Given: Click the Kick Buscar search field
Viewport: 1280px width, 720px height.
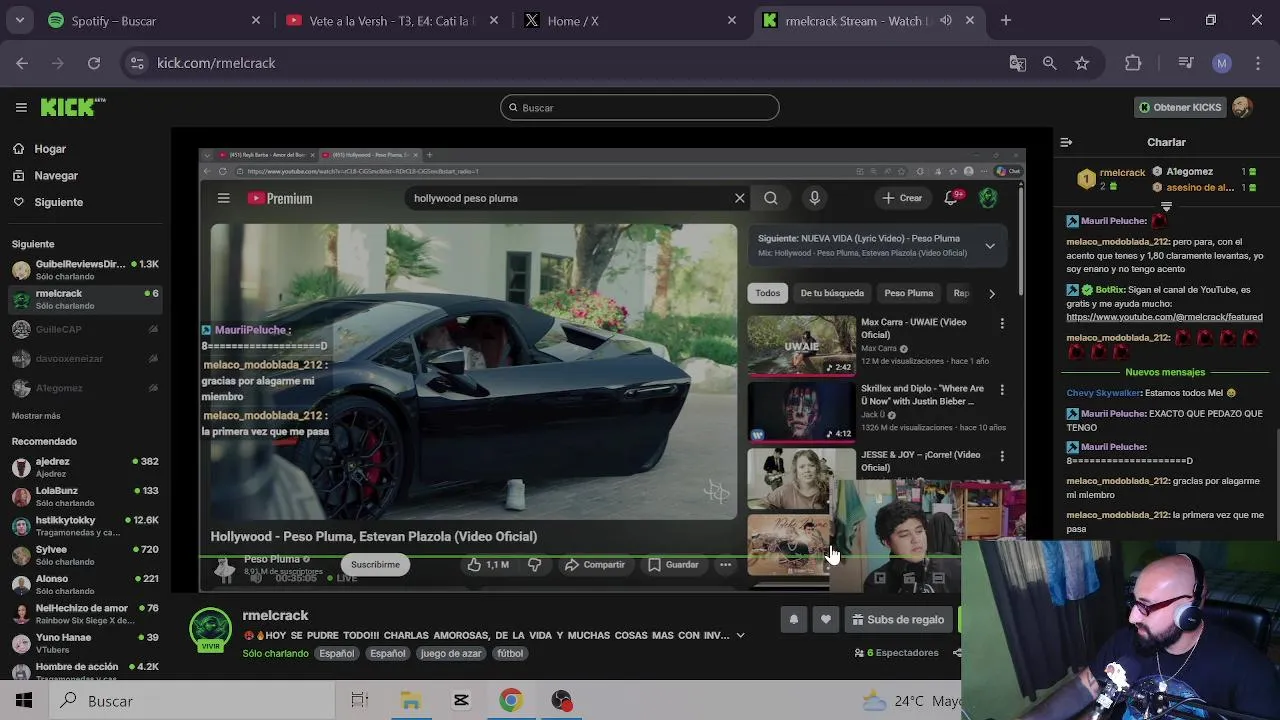Looking at the screenshot, I should (640, 107).
